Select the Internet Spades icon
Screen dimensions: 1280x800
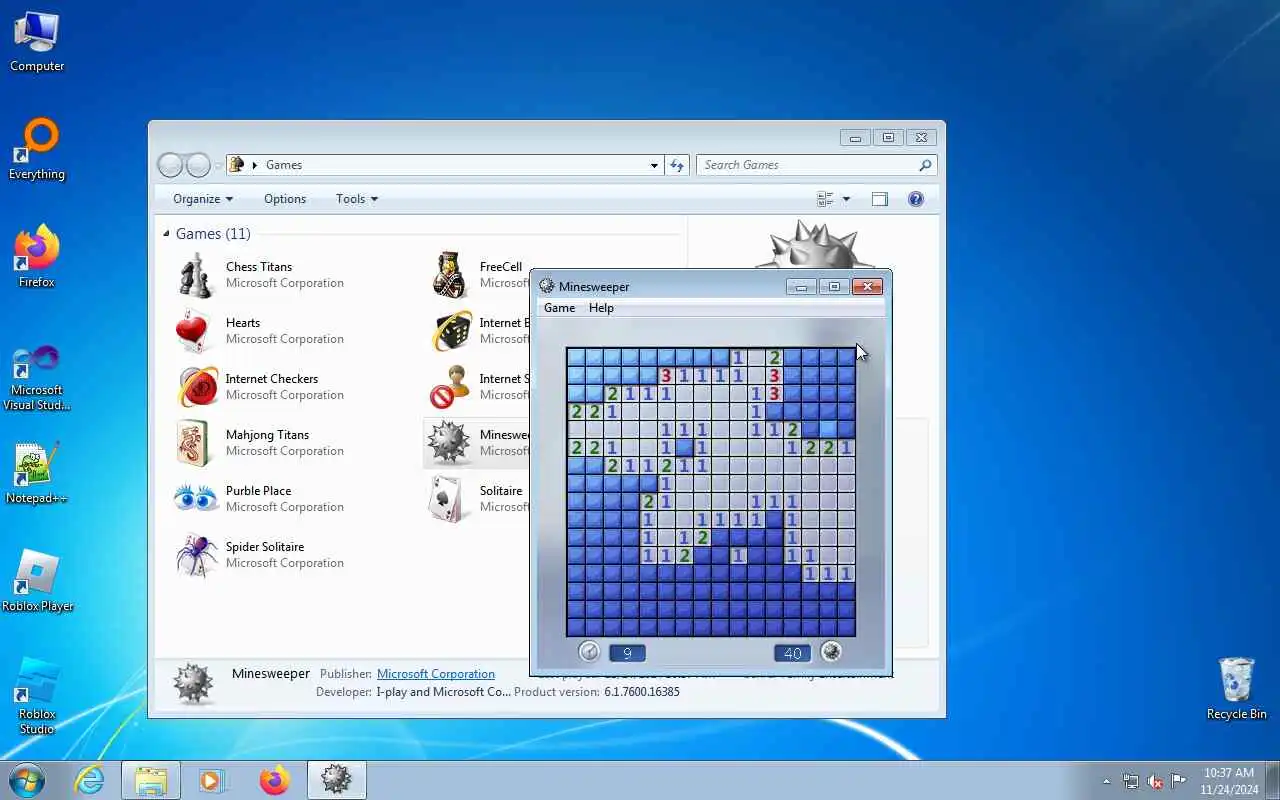click(450, 387)
